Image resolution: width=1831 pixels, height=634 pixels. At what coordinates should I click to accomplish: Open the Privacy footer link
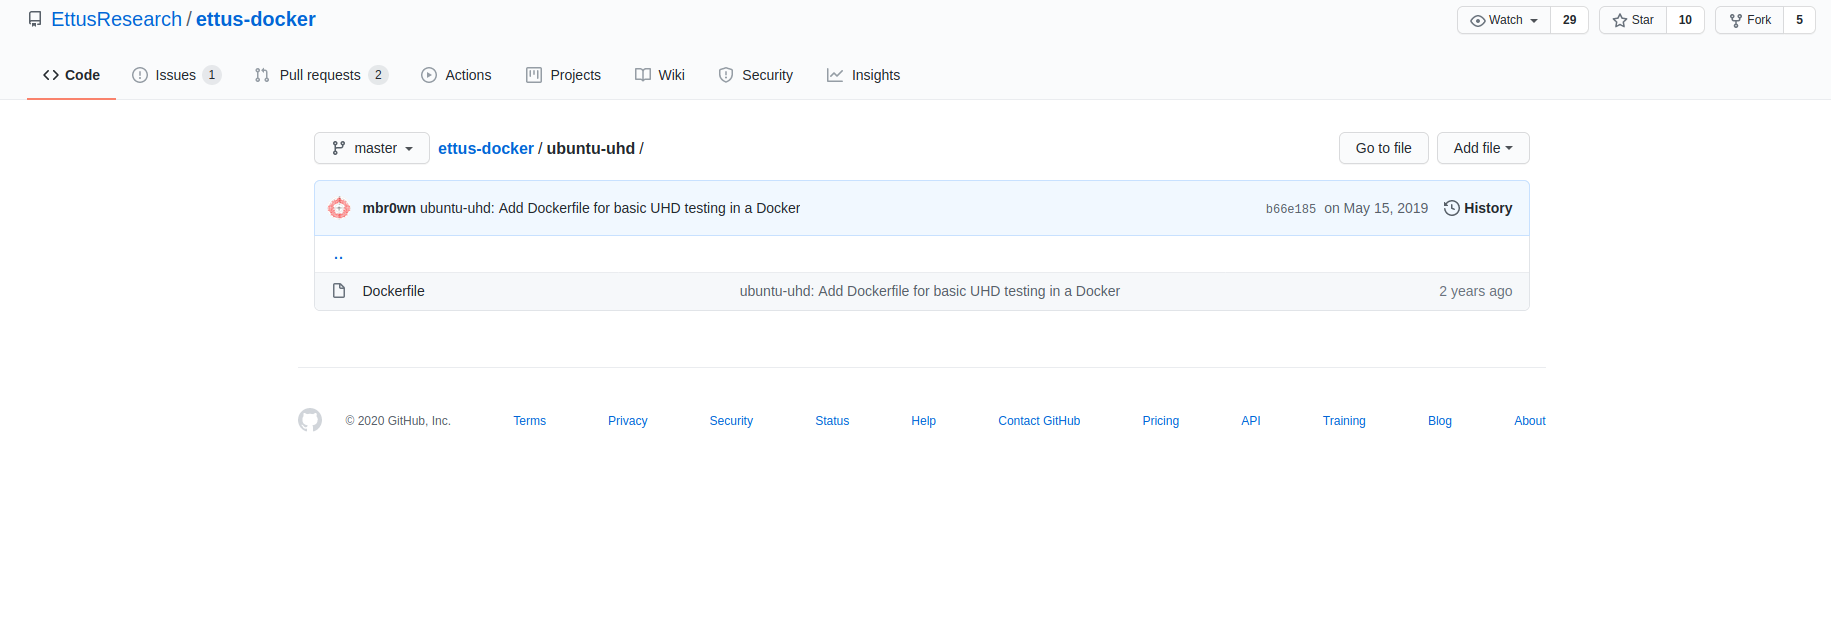click(x=628, y=421)
